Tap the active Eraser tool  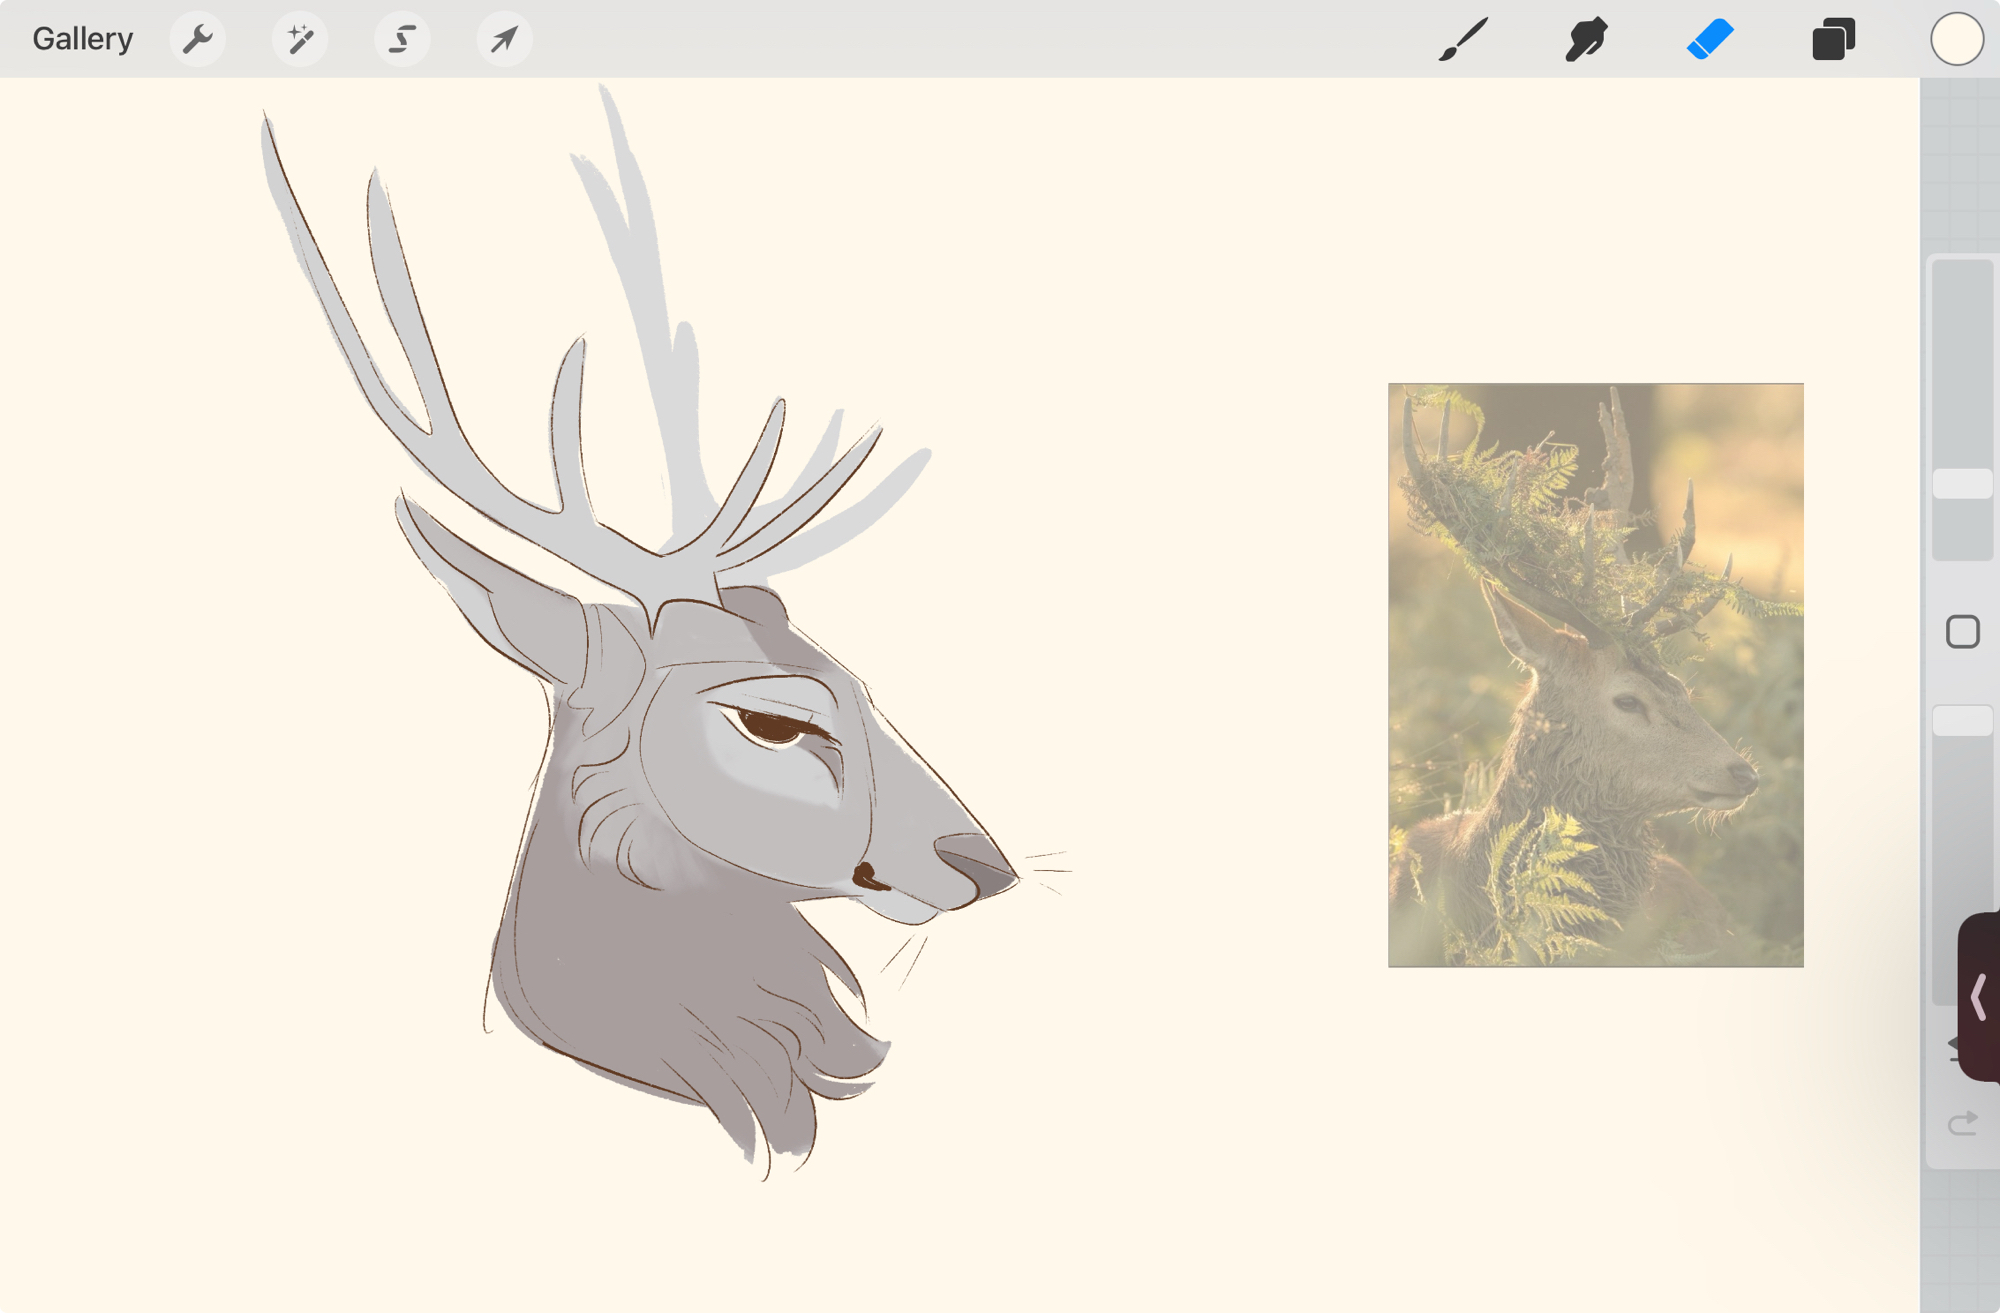click(x=1710, y=39)
